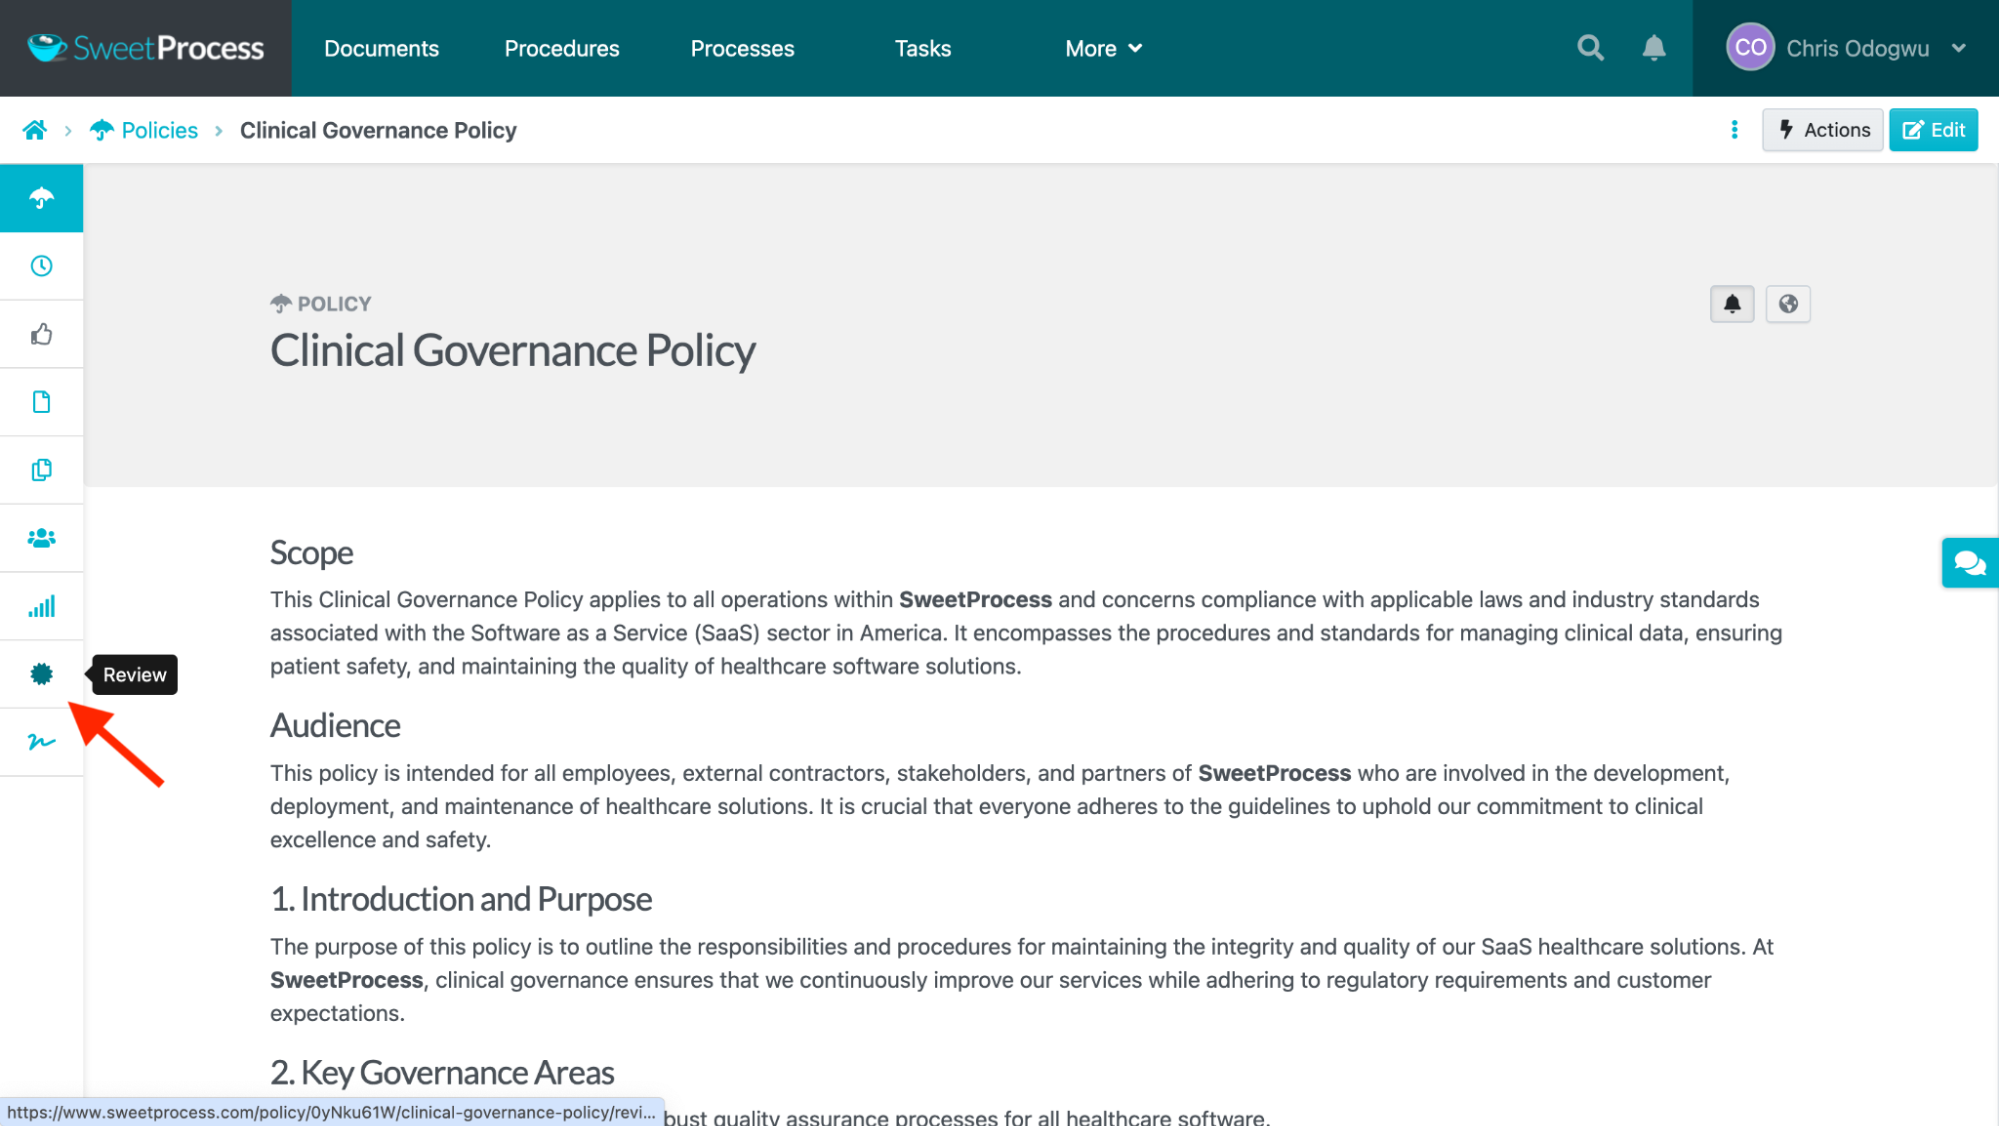
Task: Expand the More navigation dropdown
Action: pos(1103,48)
